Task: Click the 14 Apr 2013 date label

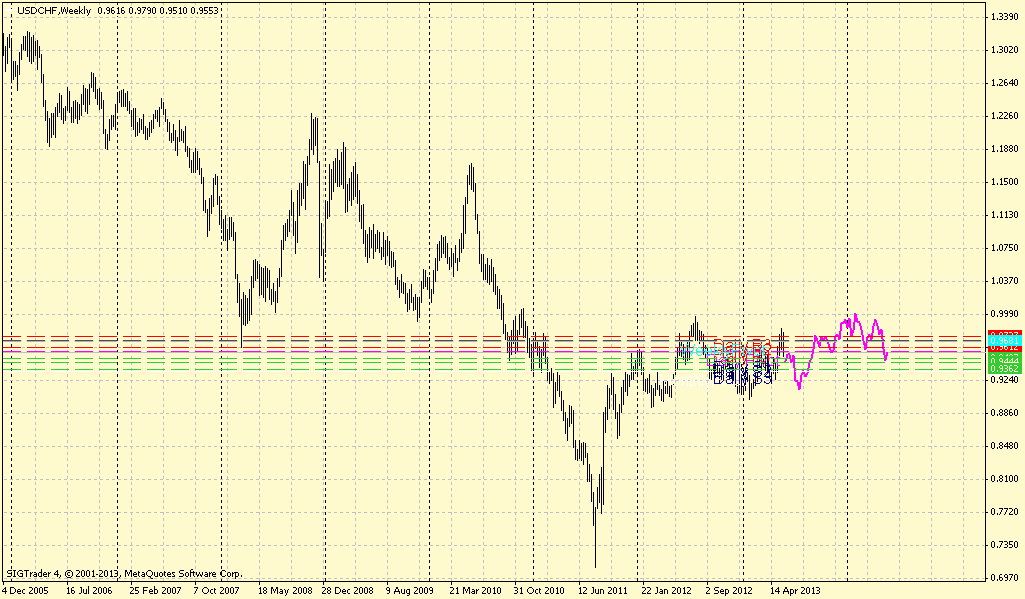Action: [796, 590]
